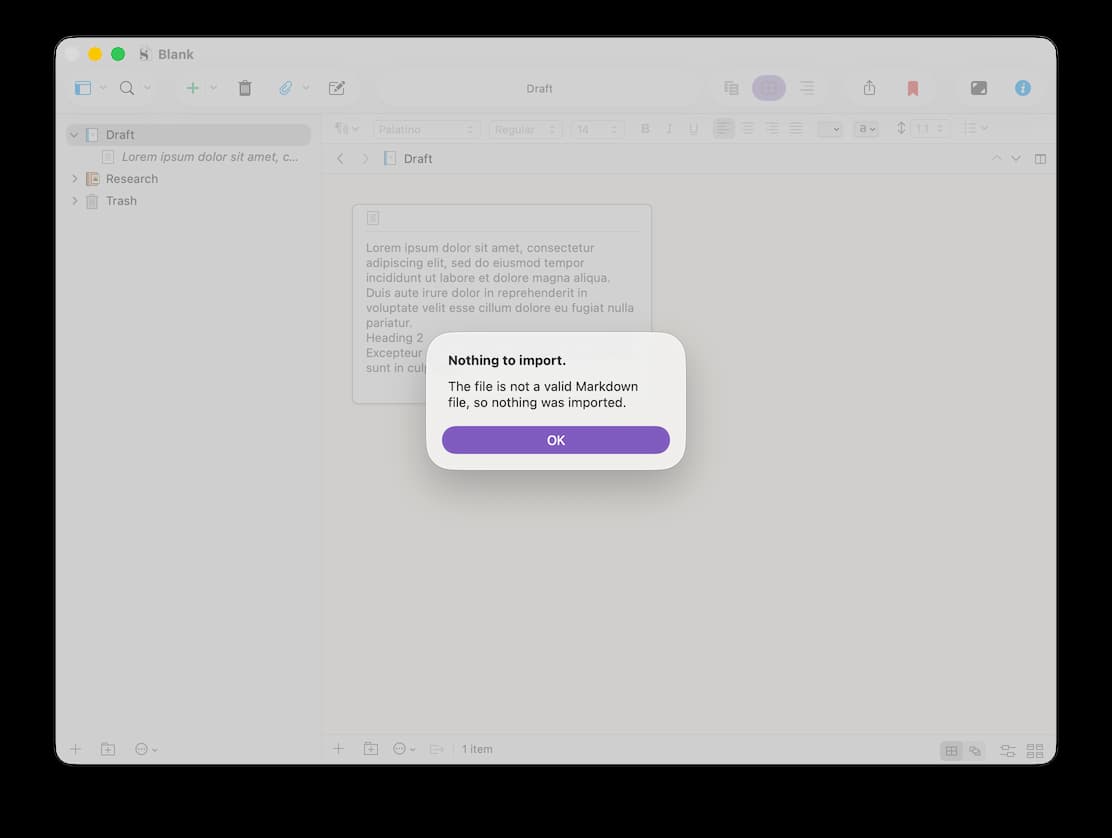This screenshot has width=1112, height=838.
Task: Toggle the Corkboard view mode
Action: click(769, 88)
